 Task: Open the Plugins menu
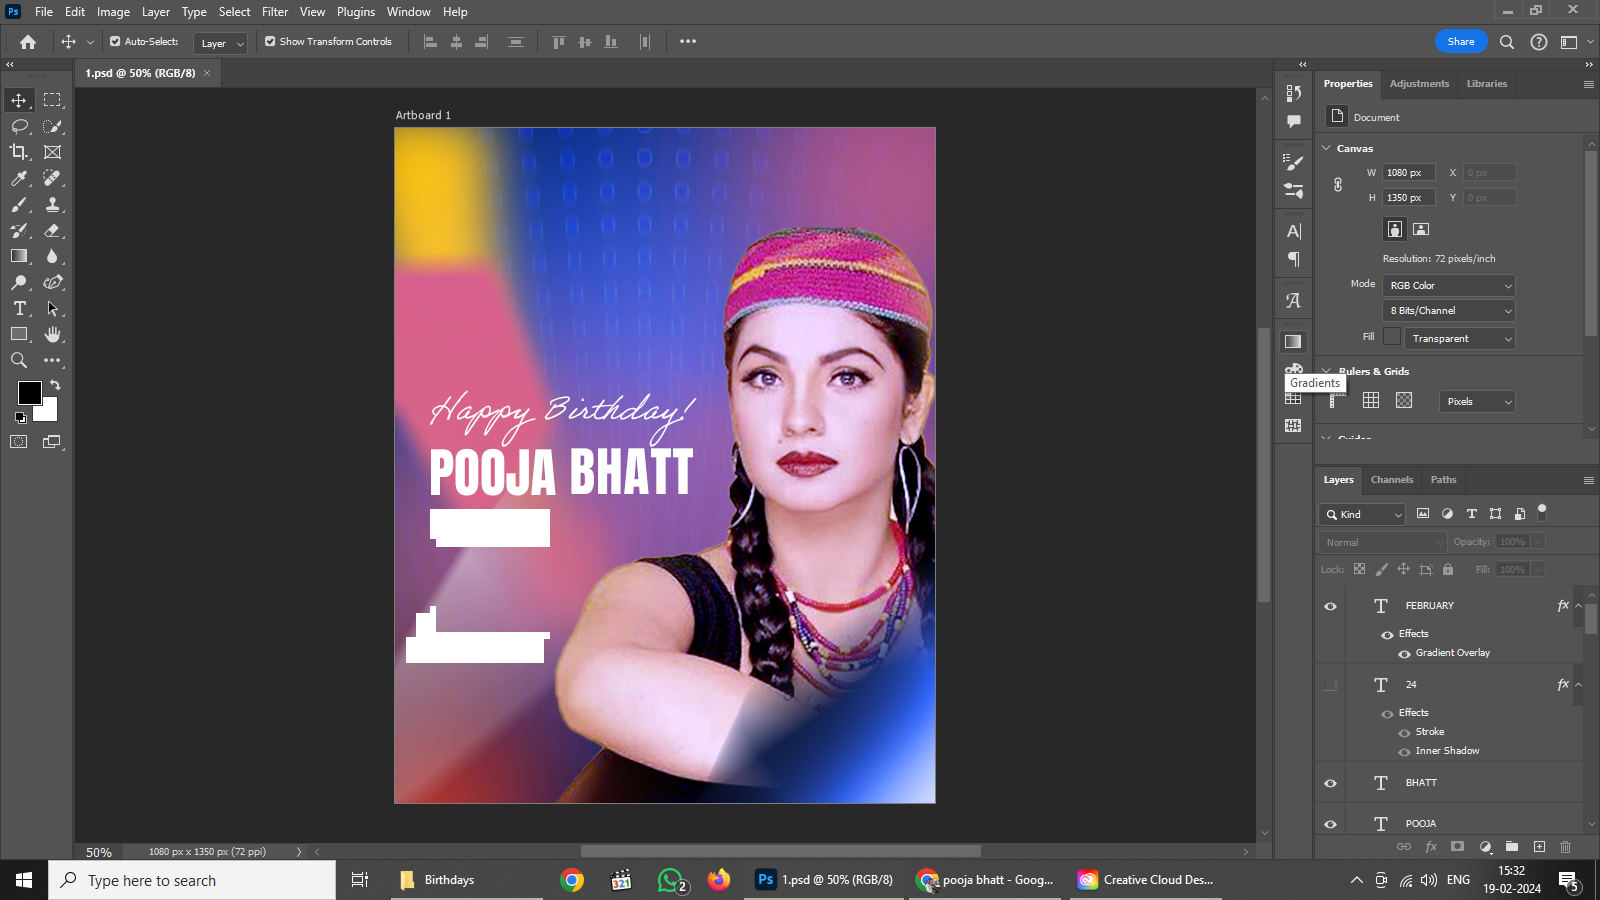pos(356,12)
